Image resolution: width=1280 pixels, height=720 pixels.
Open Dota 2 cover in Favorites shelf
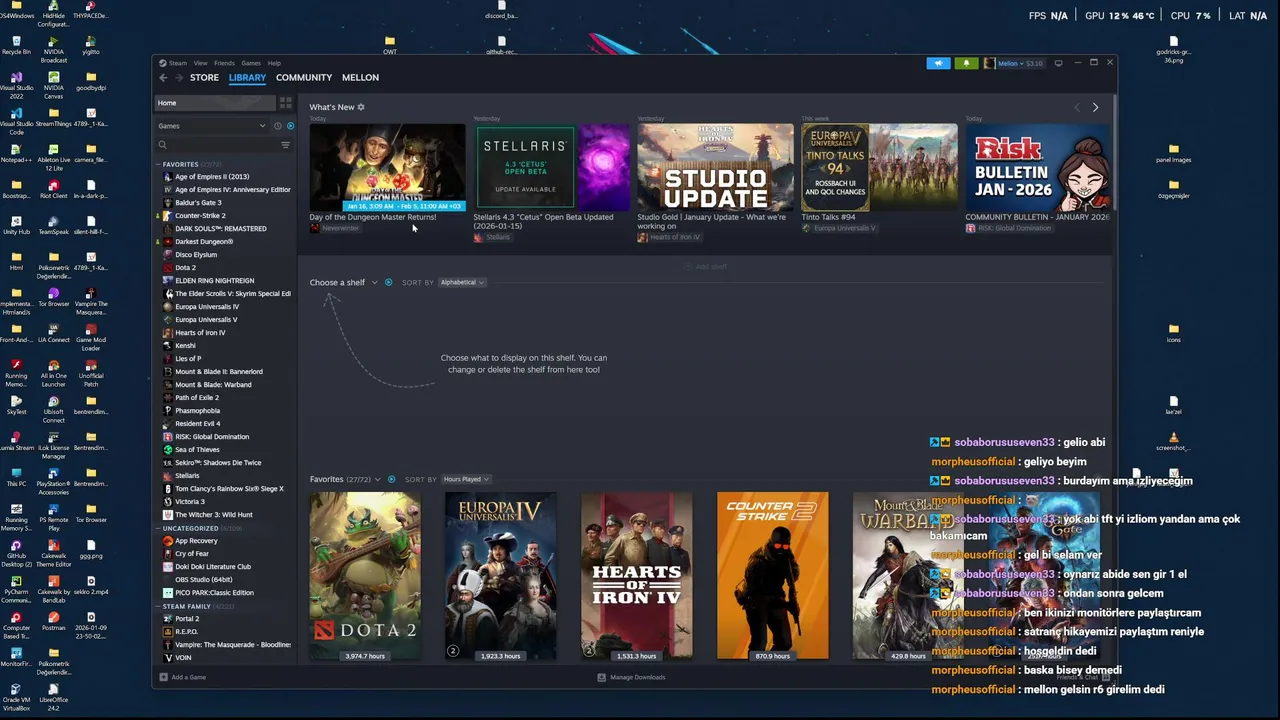[365, 575]
